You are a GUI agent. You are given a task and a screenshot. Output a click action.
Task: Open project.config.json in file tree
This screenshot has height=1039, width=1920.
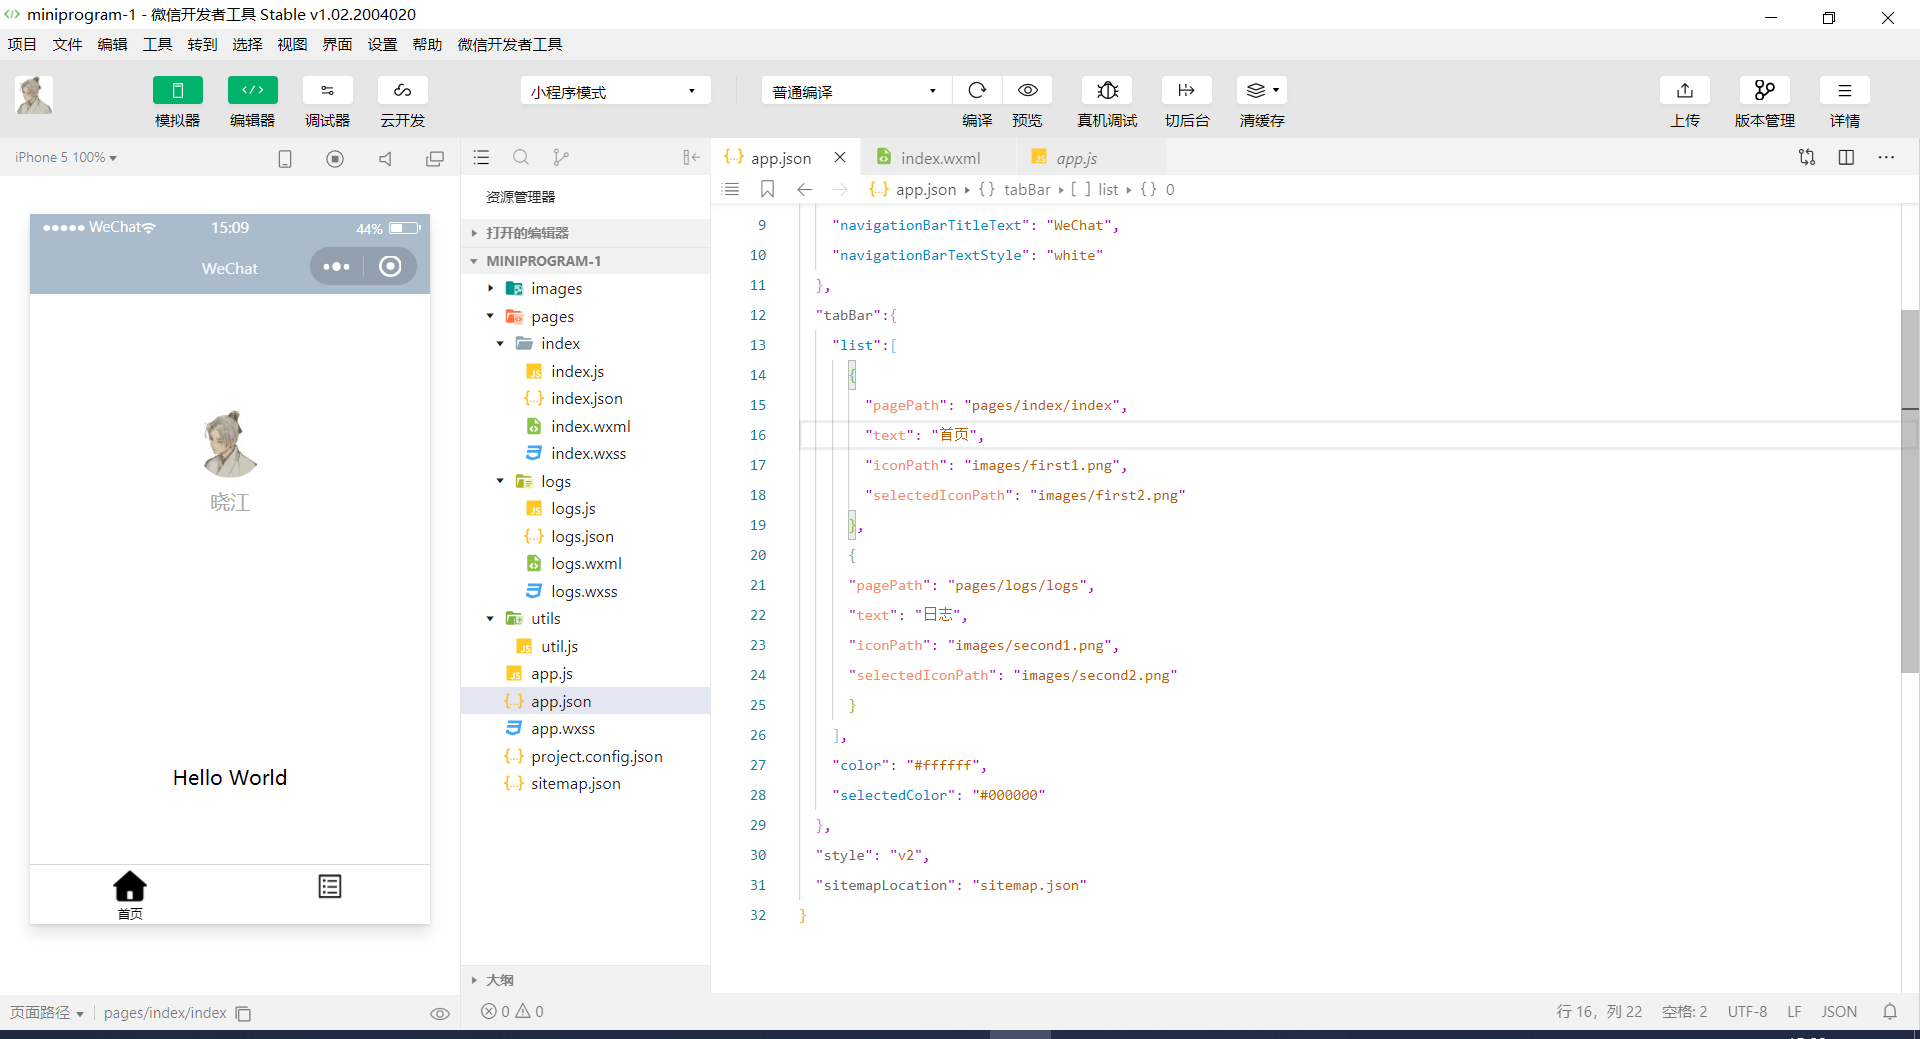[x=596, y=757]
